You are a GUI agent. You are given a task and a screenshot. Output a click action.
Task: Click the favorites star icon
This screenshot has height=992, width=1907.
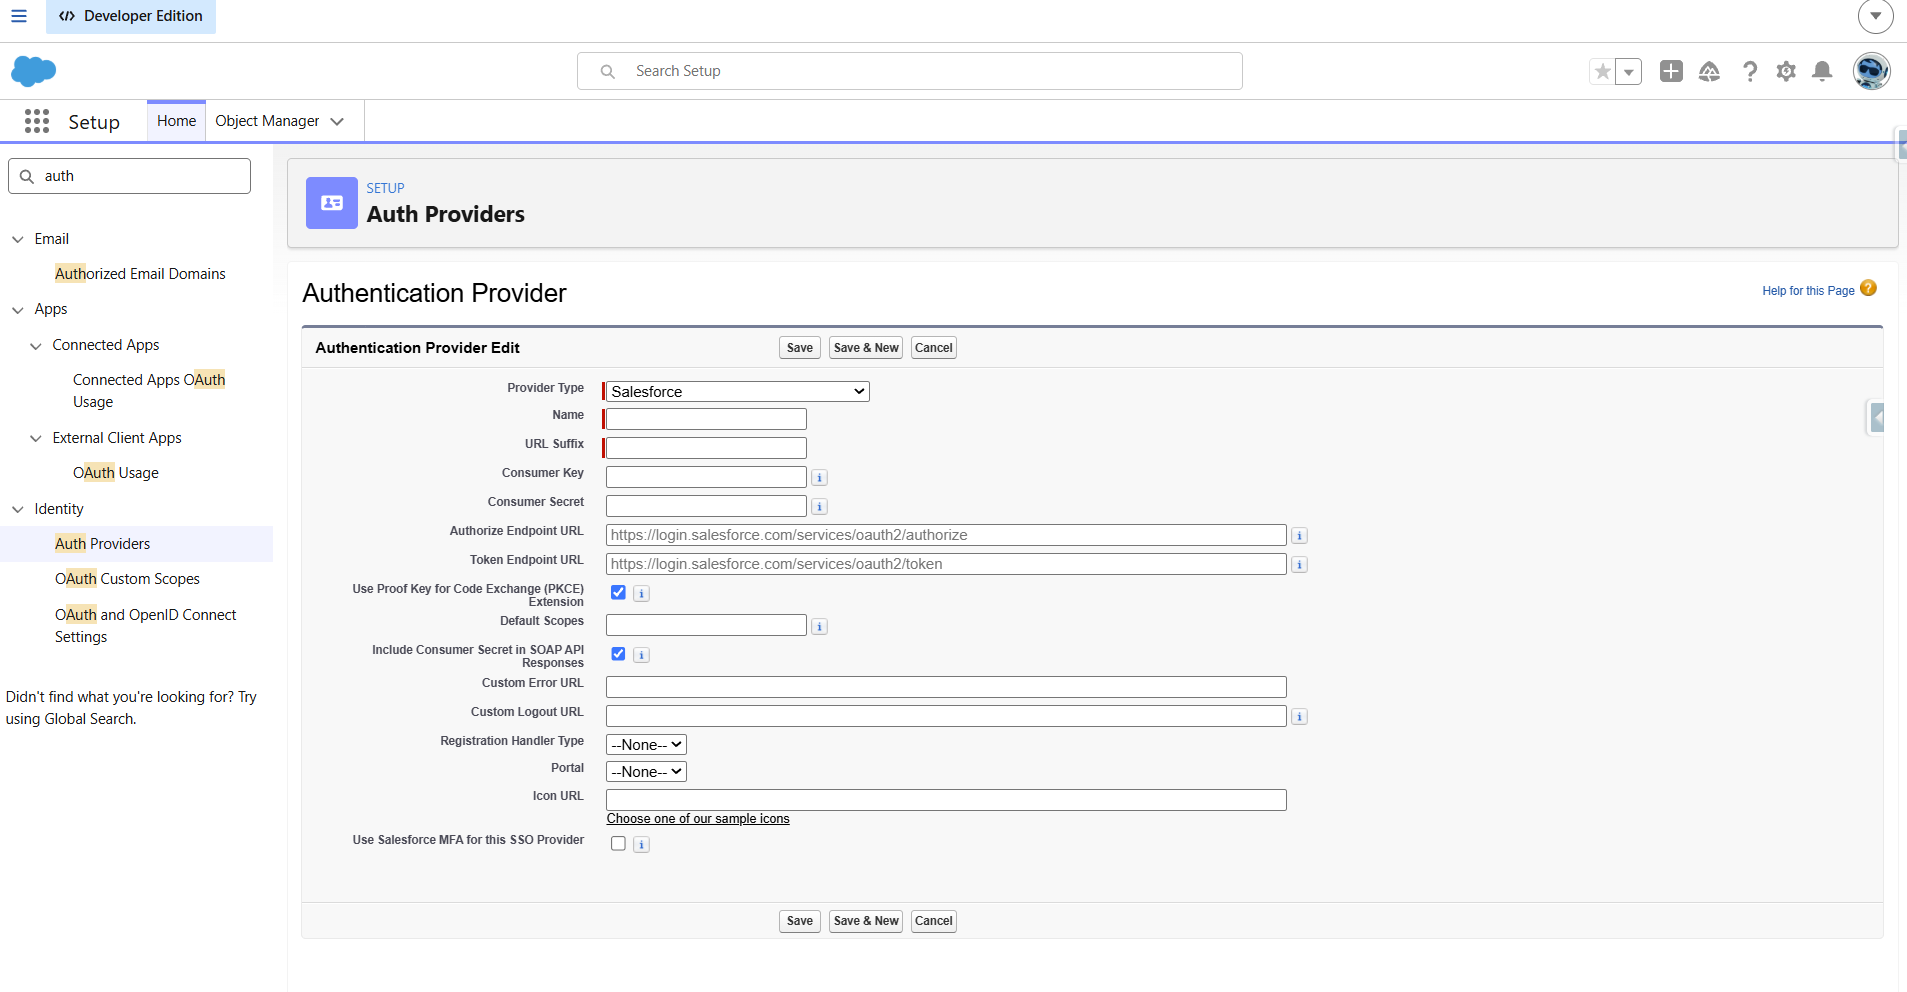[x=1603, y=71]
